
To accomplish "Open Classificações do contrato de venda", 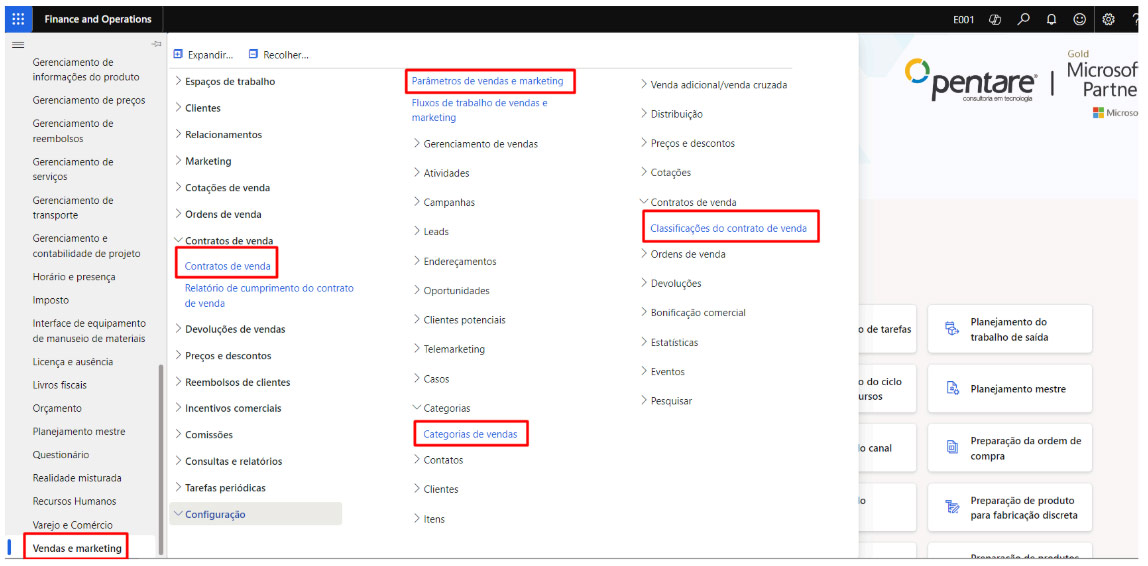I will coord(728,228).
